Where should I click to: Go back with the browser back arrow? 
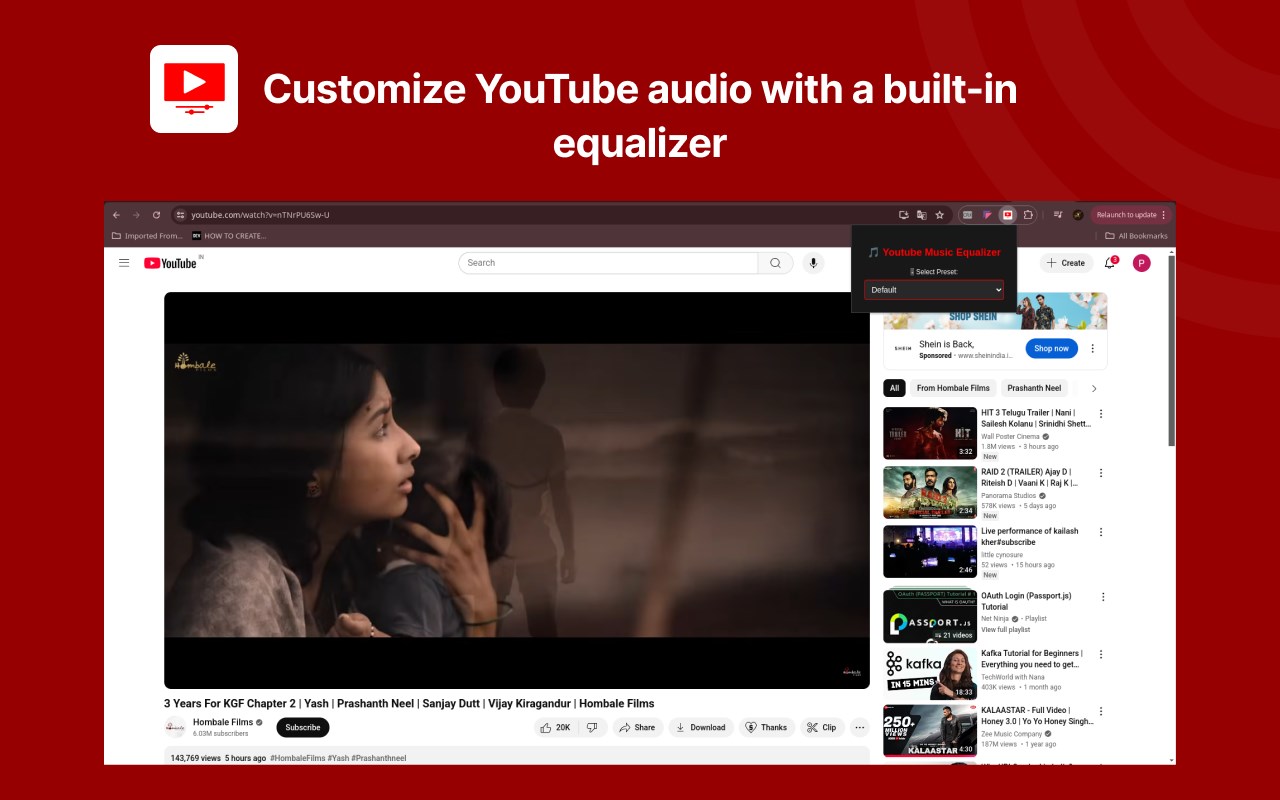[116, 215]
